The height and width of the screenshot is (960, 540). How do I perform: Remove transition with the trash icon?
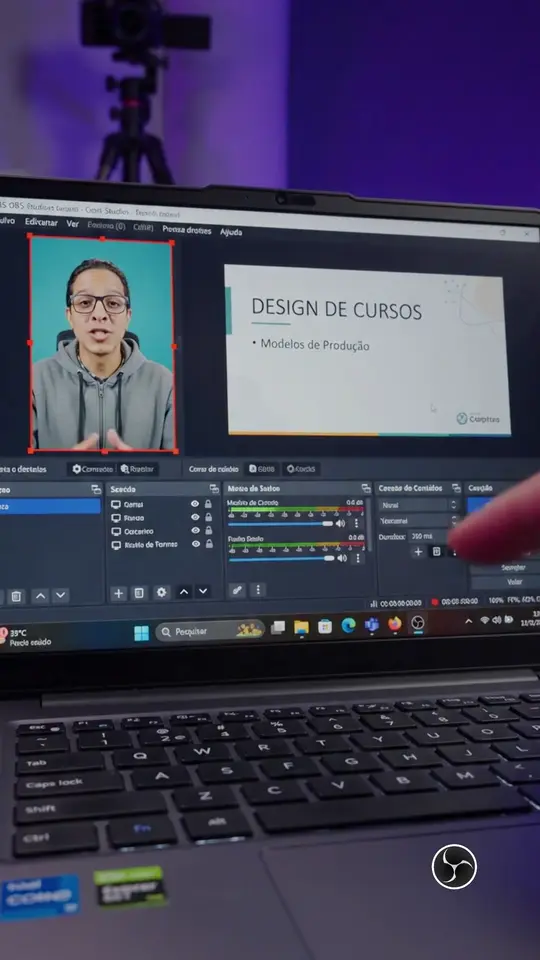(436, 552)
